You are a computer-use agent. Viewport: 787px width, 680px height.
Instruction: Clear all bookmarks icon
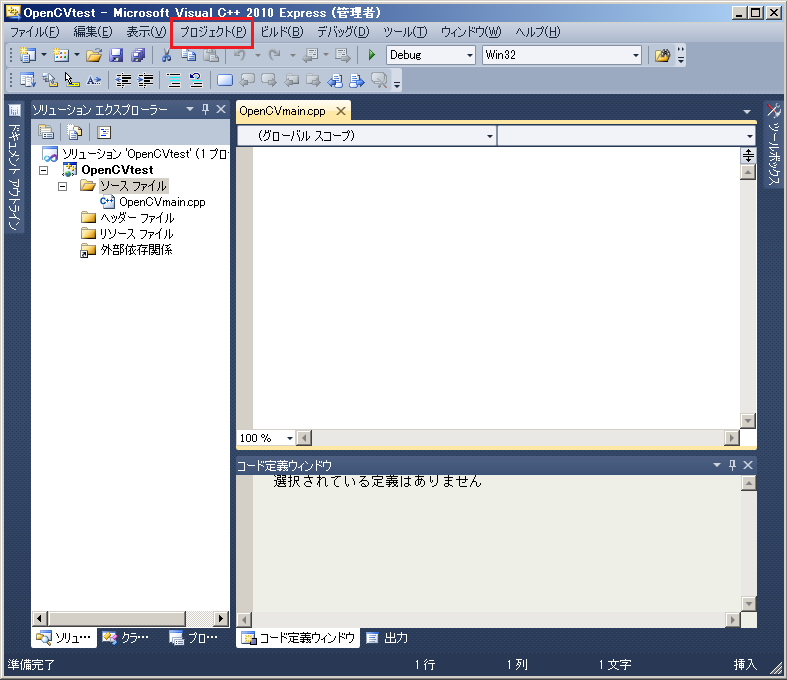pos(379,80)
